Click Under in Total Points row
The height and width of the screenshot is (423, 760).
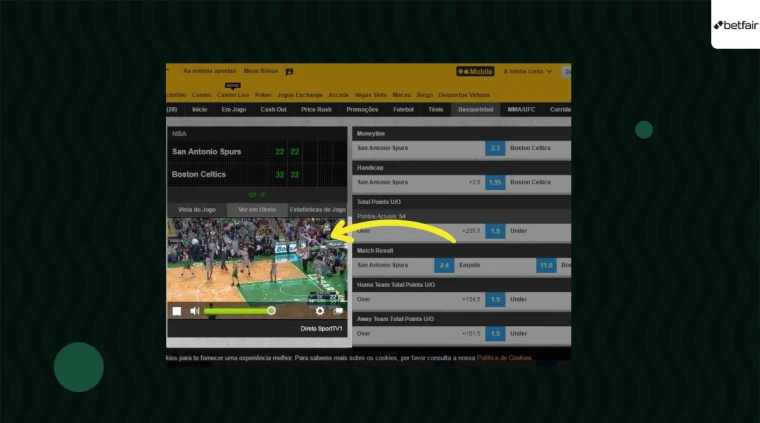[x=518, y=231]
